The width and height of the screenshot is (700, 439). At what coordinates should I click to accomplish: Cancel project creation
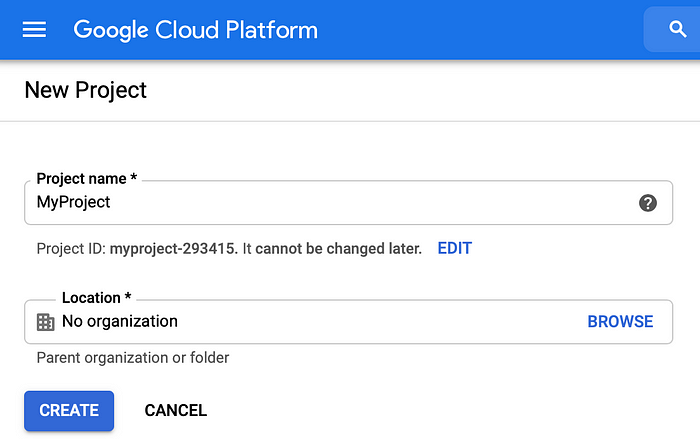coord(175,410)
